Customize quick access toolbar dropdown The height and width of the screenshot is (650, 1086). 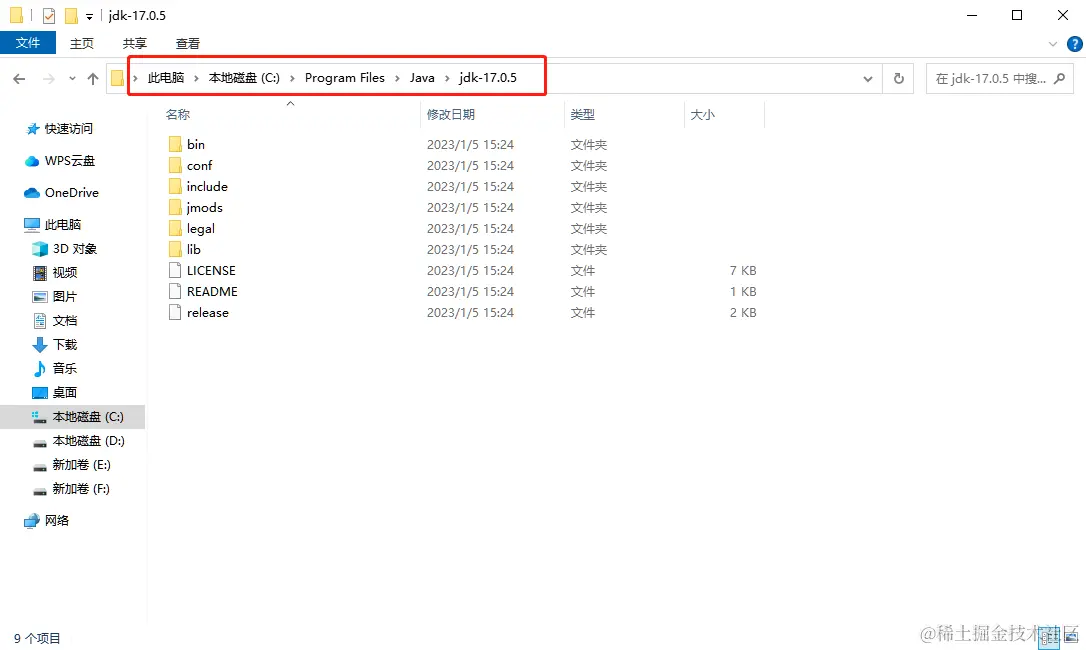89,17
